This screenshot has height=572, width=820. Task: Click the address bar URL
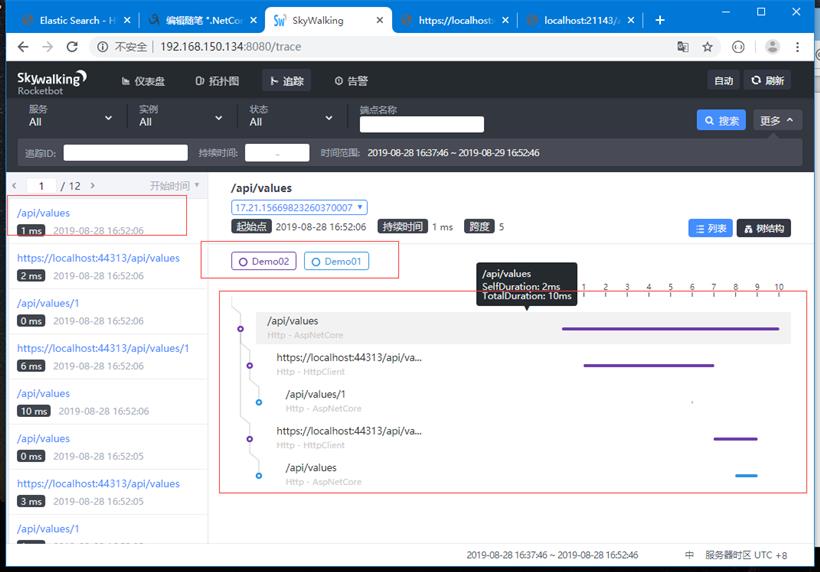[x=231, y=47]
